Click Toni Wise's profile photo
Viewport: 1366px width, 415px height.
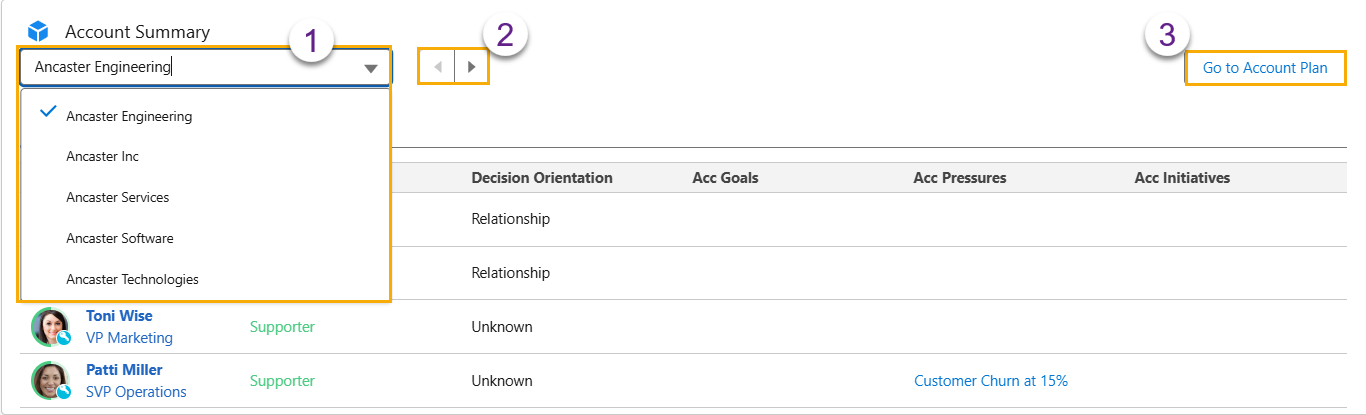click(49, 327)
